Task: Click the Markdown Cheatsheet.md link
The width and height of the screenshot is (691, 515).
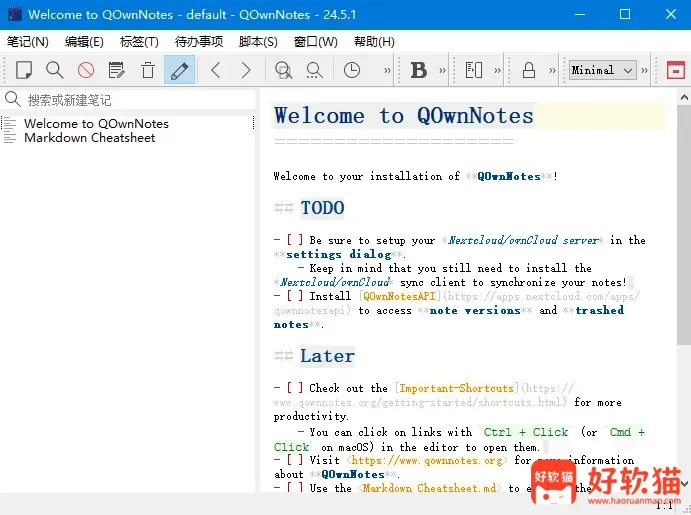Action: pyautogui.click(x=429, y=488)
